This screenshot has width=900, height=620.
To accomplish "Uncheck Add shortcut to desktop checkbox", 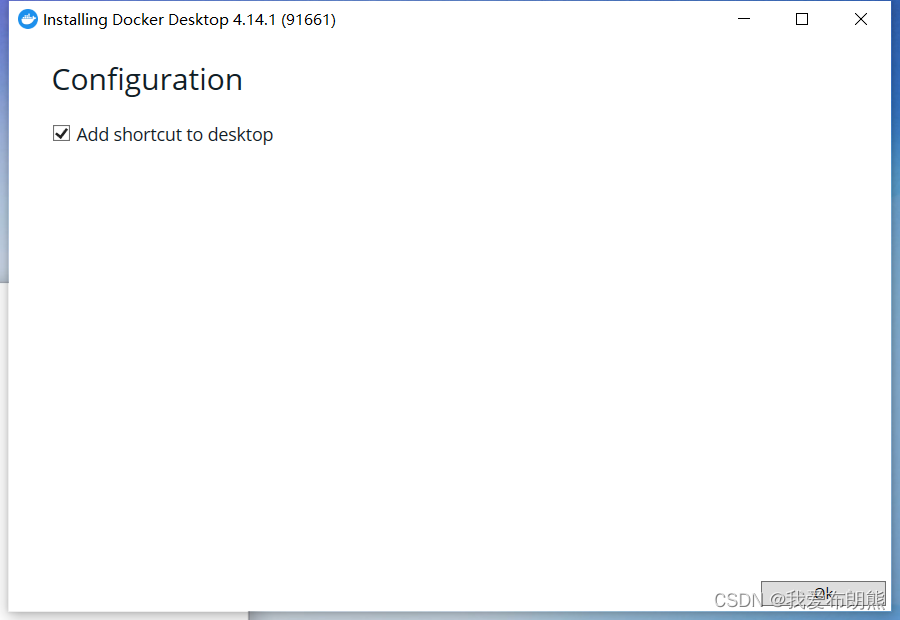I will pos(61,134).
